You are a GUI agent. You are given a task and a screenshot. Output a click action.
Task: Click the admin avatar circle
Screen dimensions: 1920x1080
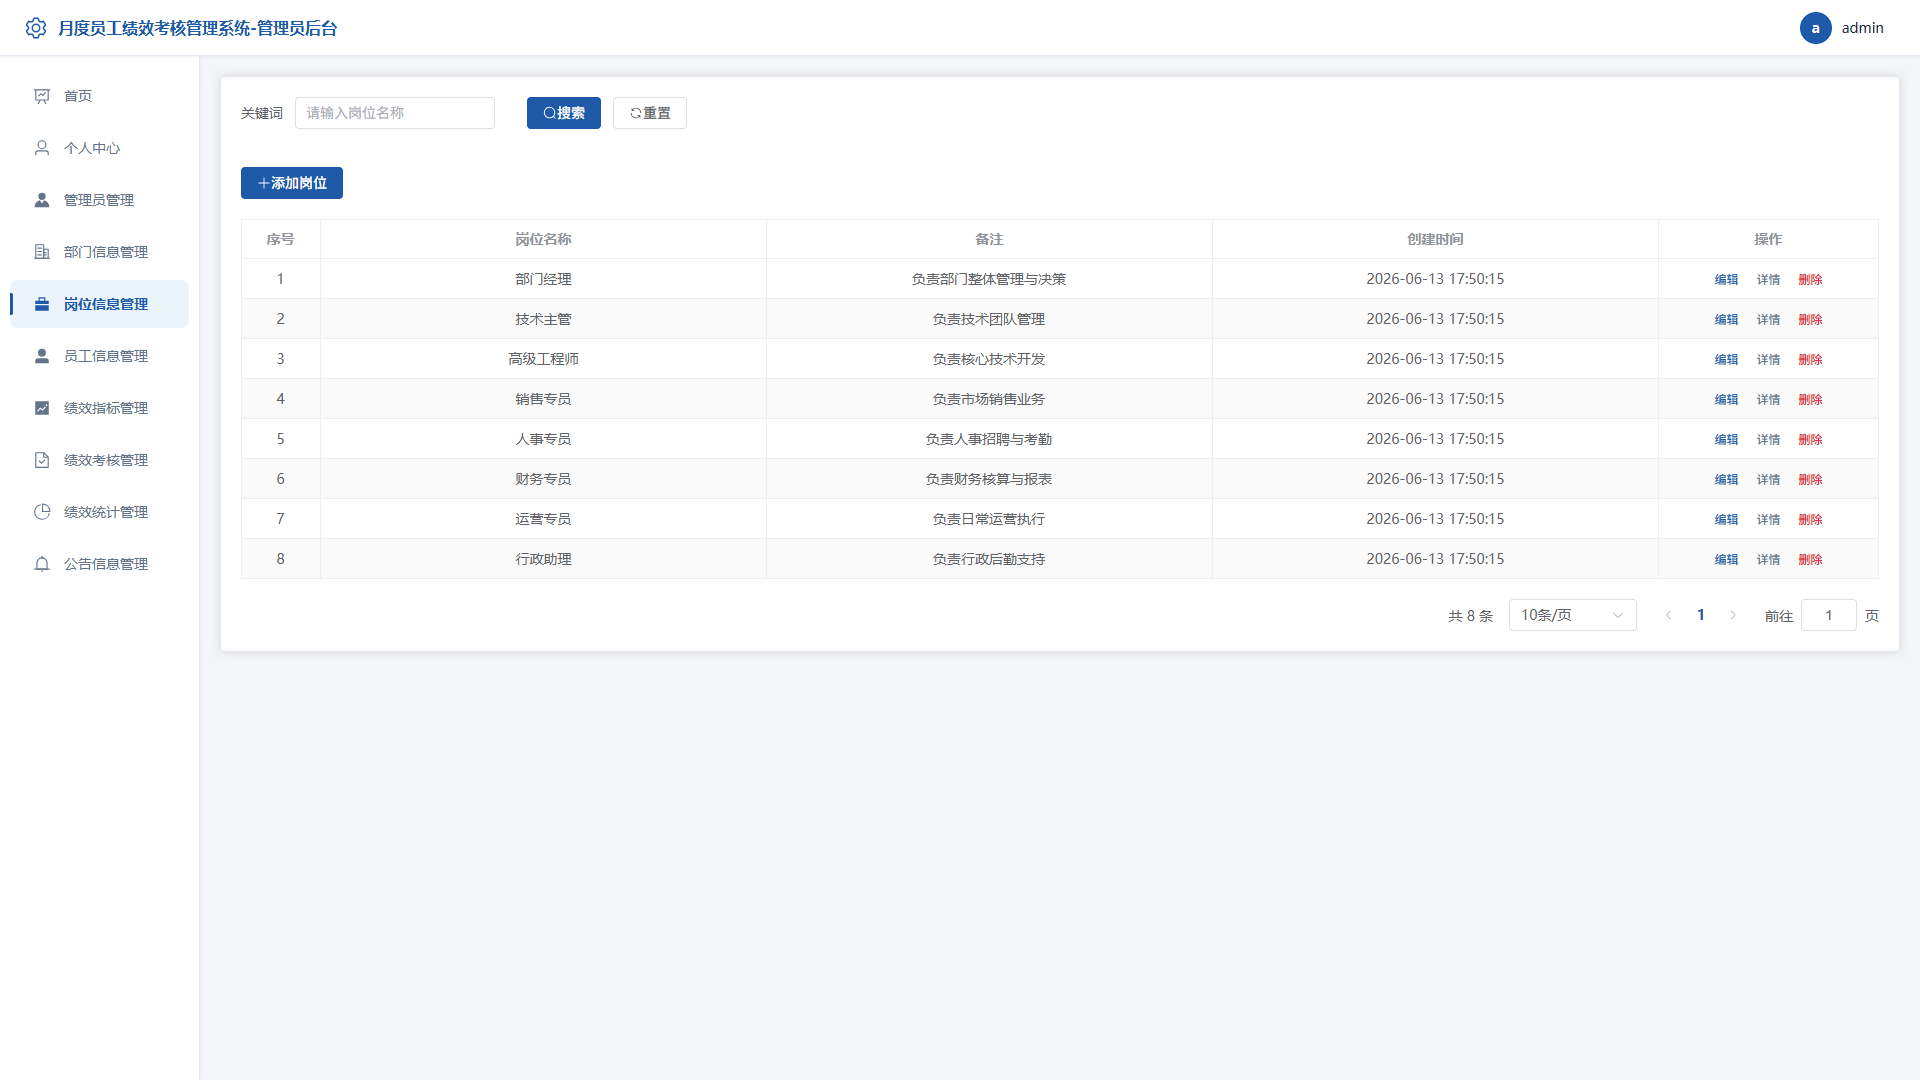point(1816,28)
